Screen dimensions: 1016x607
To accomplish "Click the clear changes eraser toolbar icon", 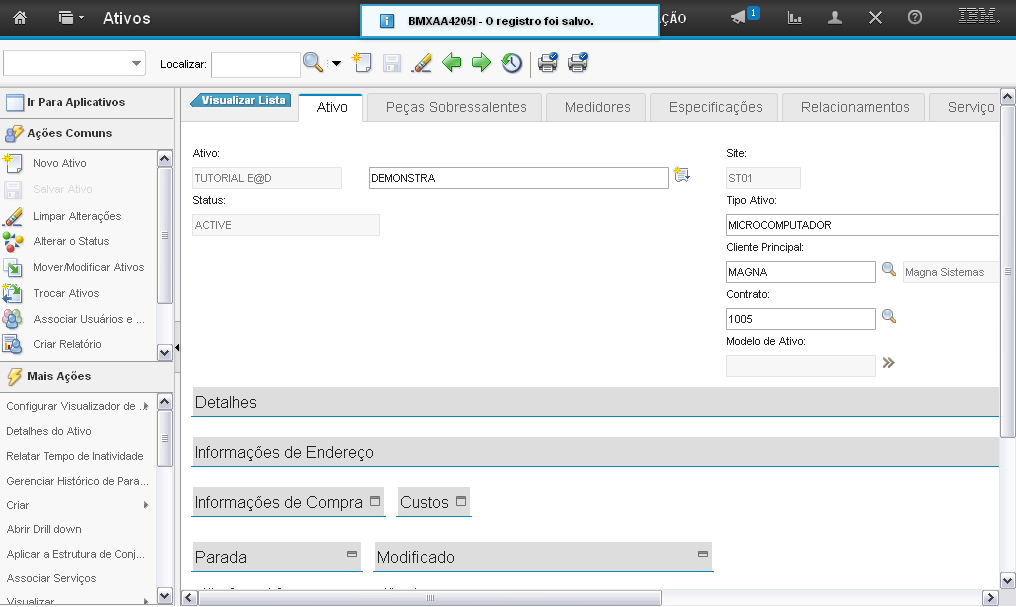I will pyautogui.click(x=421, y=63).
